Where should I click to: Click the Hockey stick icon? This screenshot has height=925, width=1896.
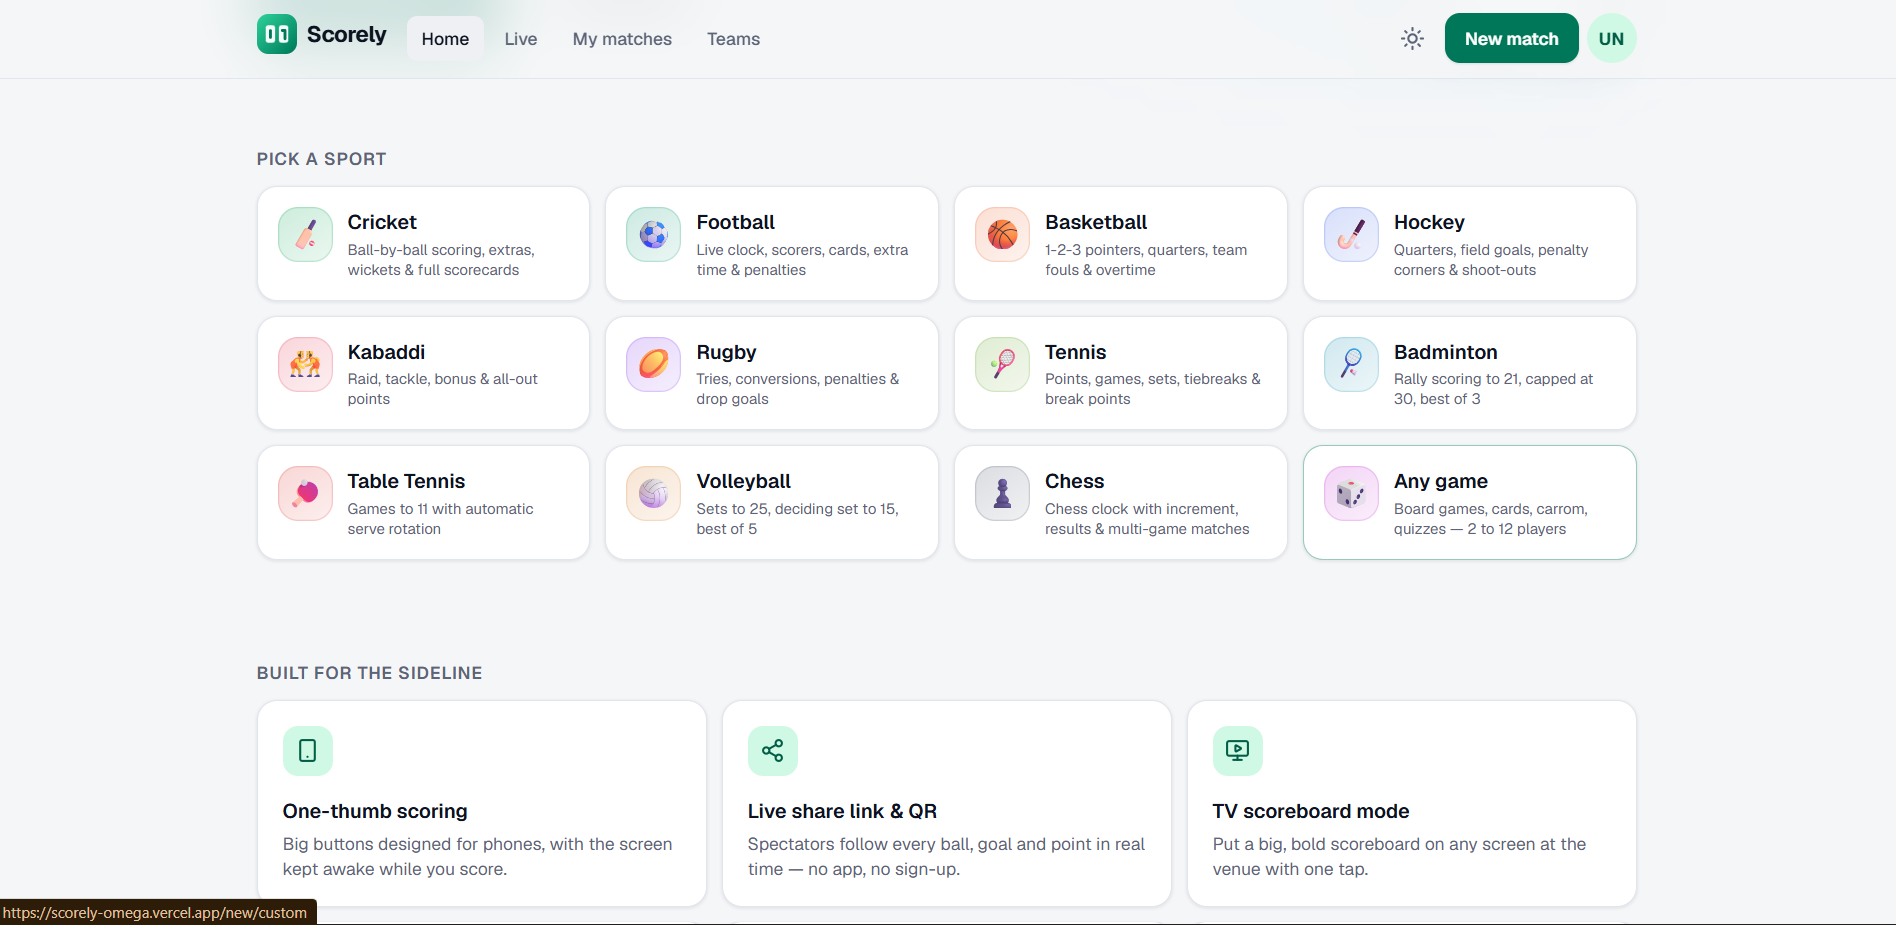1351,235
